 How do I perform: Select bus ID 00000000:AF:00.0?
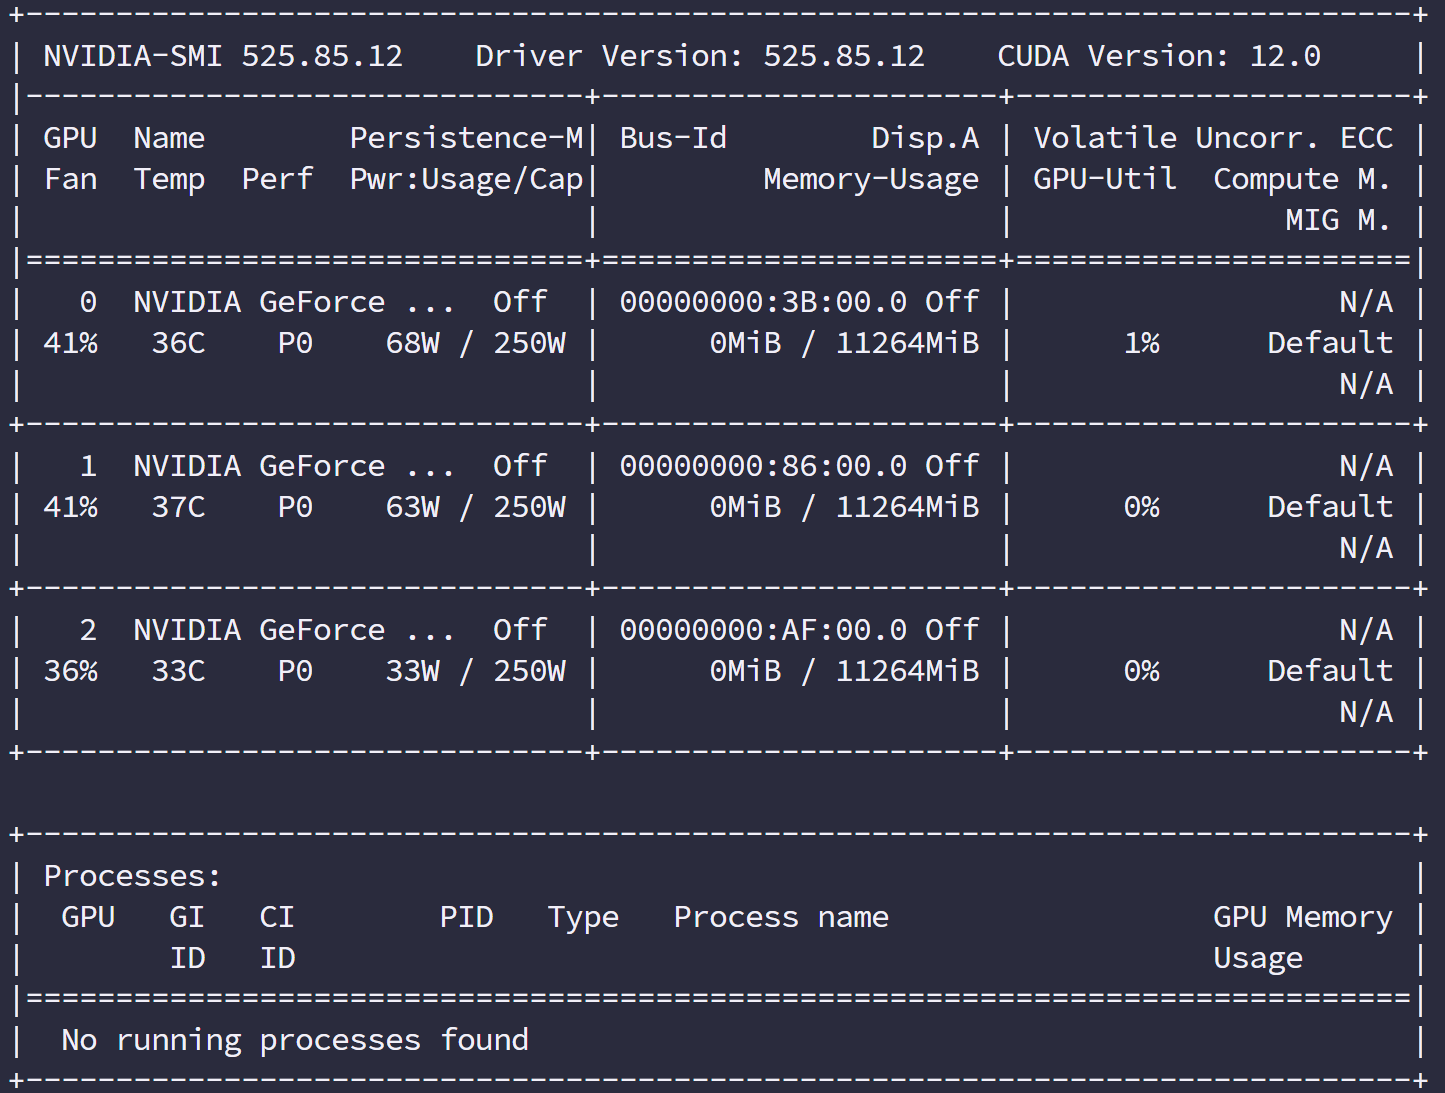click(763, 630)
